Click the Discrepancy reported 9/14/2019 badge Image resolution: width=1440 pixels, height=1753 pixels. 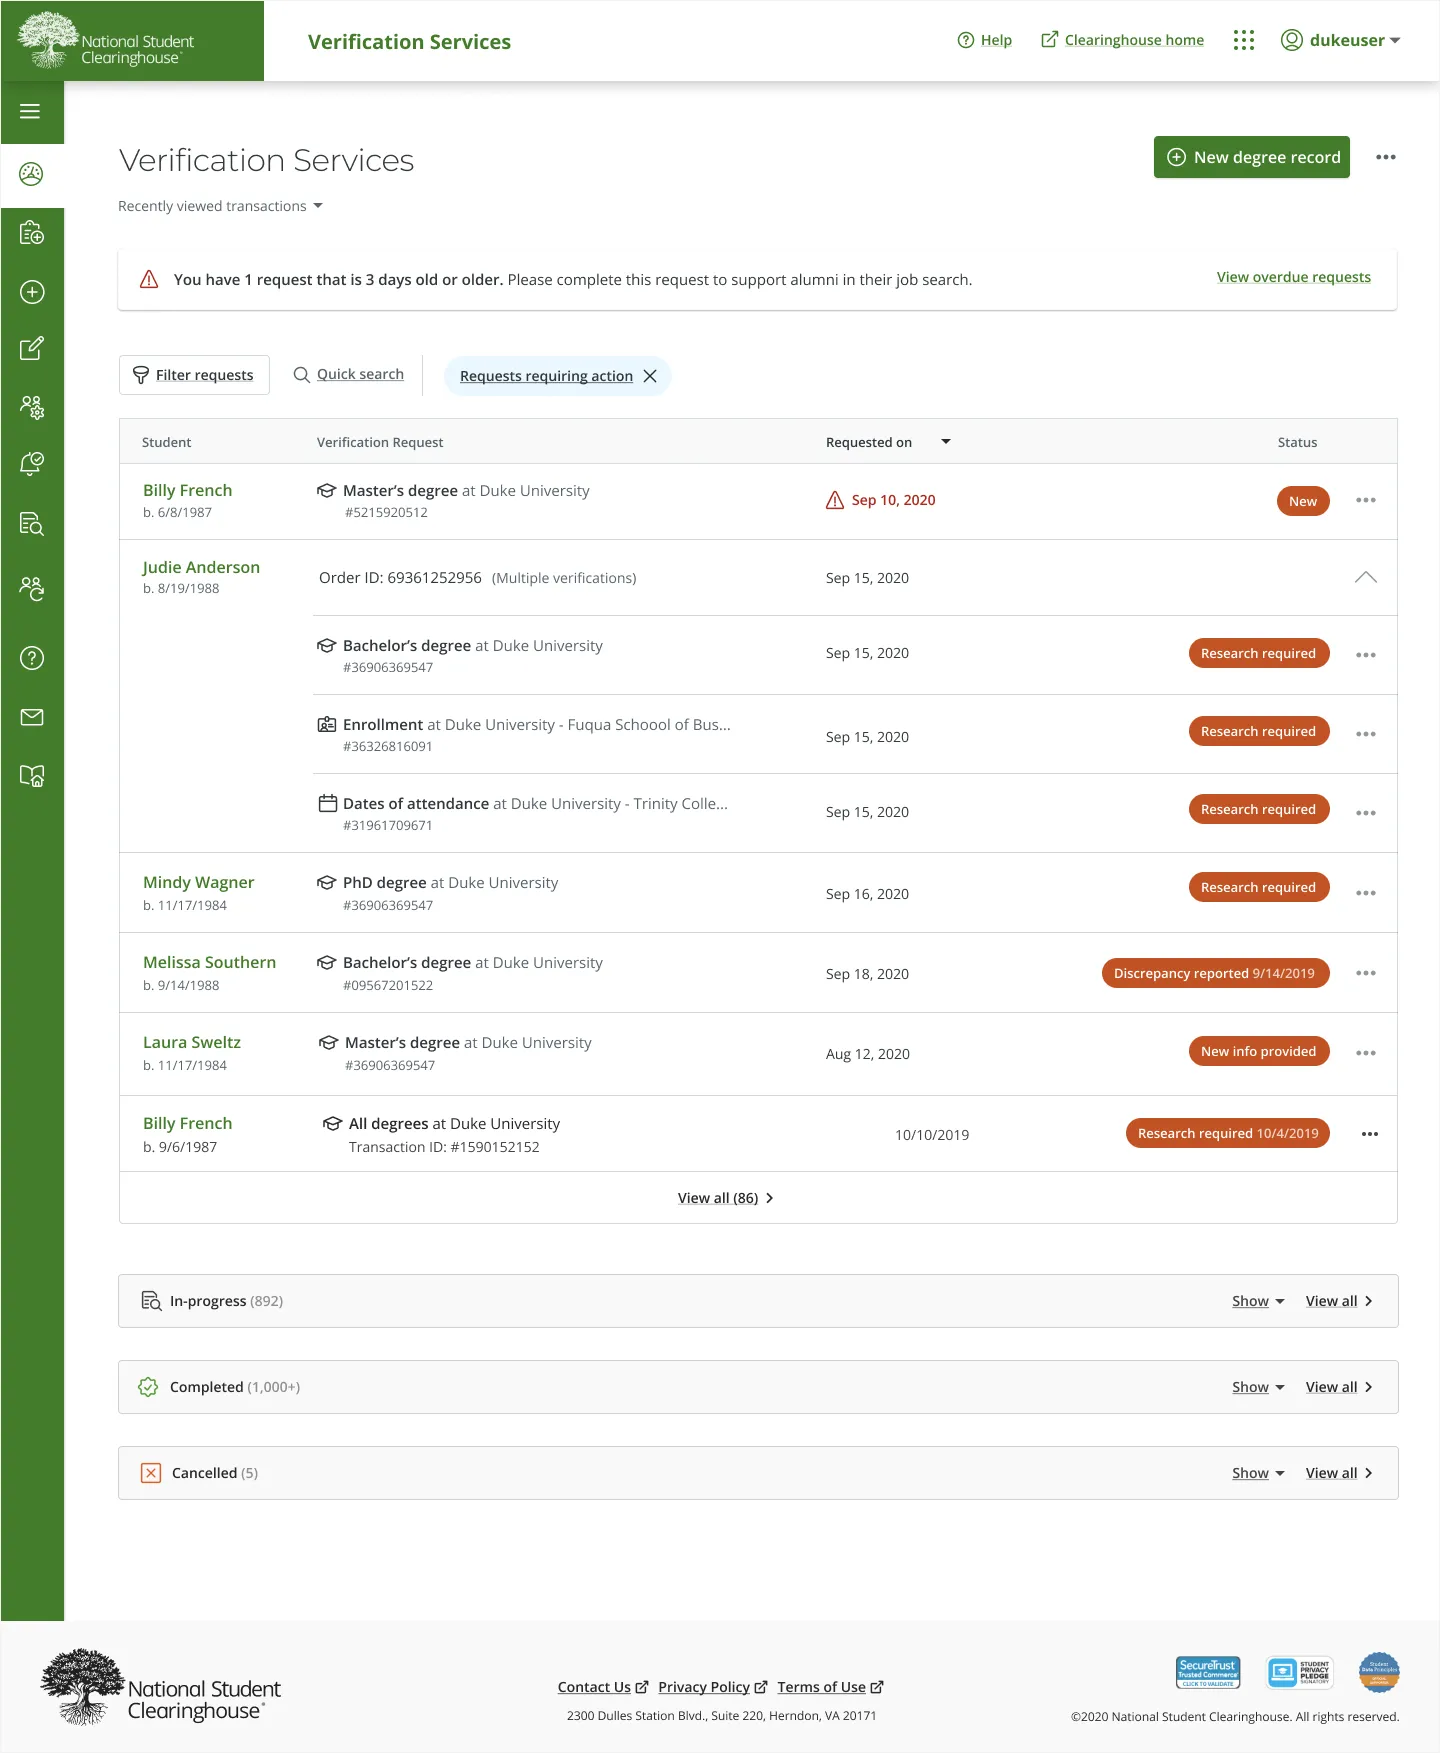(1215, 973)
